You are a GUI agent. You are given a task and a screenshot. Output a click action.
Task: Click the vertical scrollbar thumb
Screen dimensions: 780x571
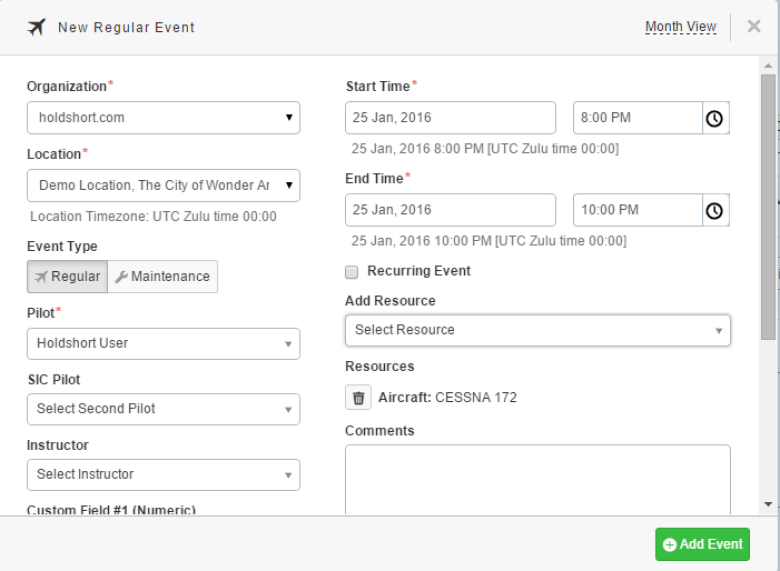(768, 207)
